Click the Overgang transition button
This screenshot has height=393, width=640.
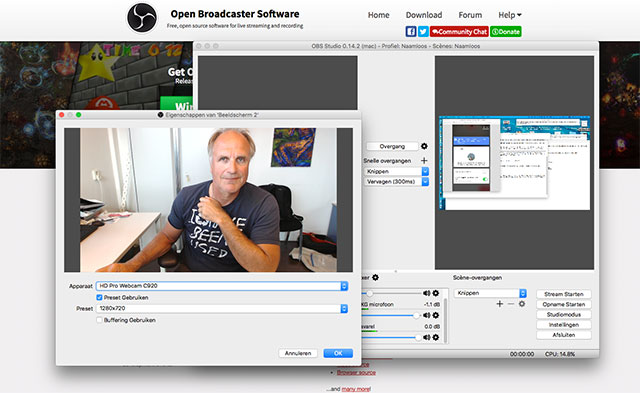tap(392, 146)
